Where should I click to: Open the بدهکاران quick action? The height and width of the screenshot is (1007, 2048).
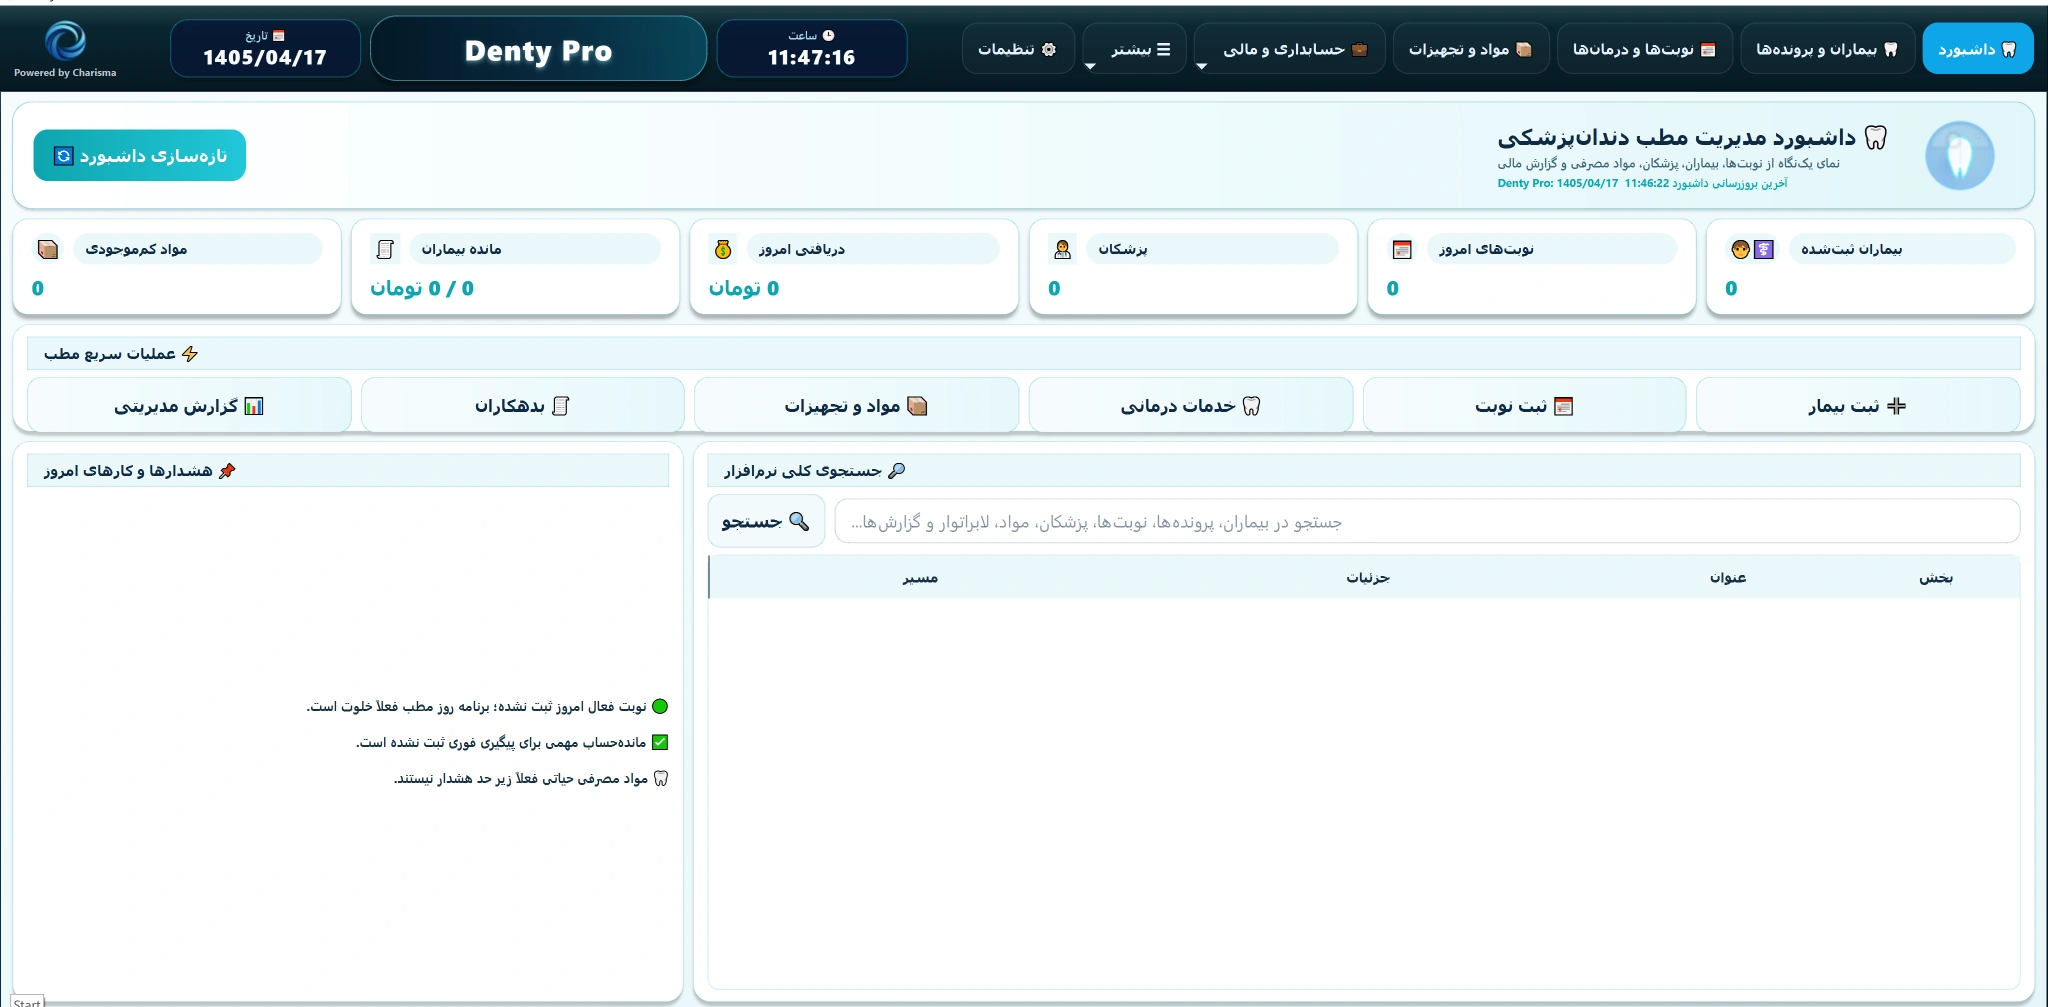tap(522, 405)
